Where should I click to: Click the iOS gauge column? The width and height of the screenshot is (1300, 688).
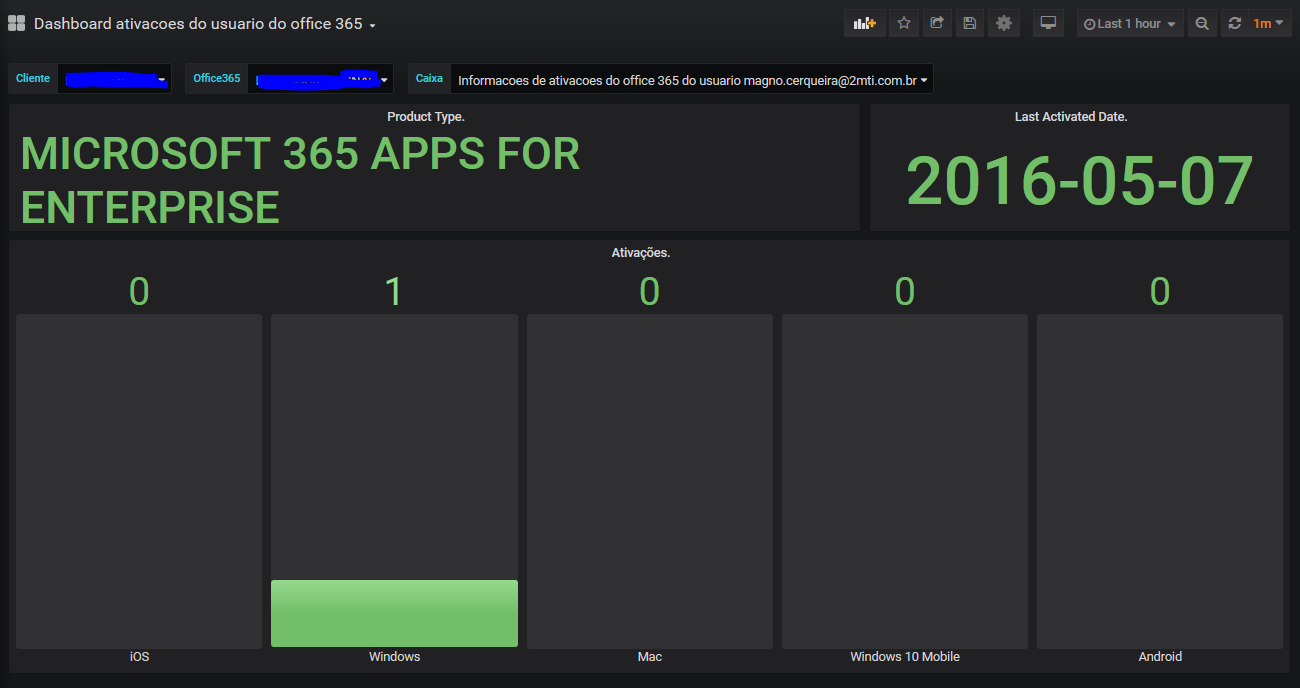[139, 481]
